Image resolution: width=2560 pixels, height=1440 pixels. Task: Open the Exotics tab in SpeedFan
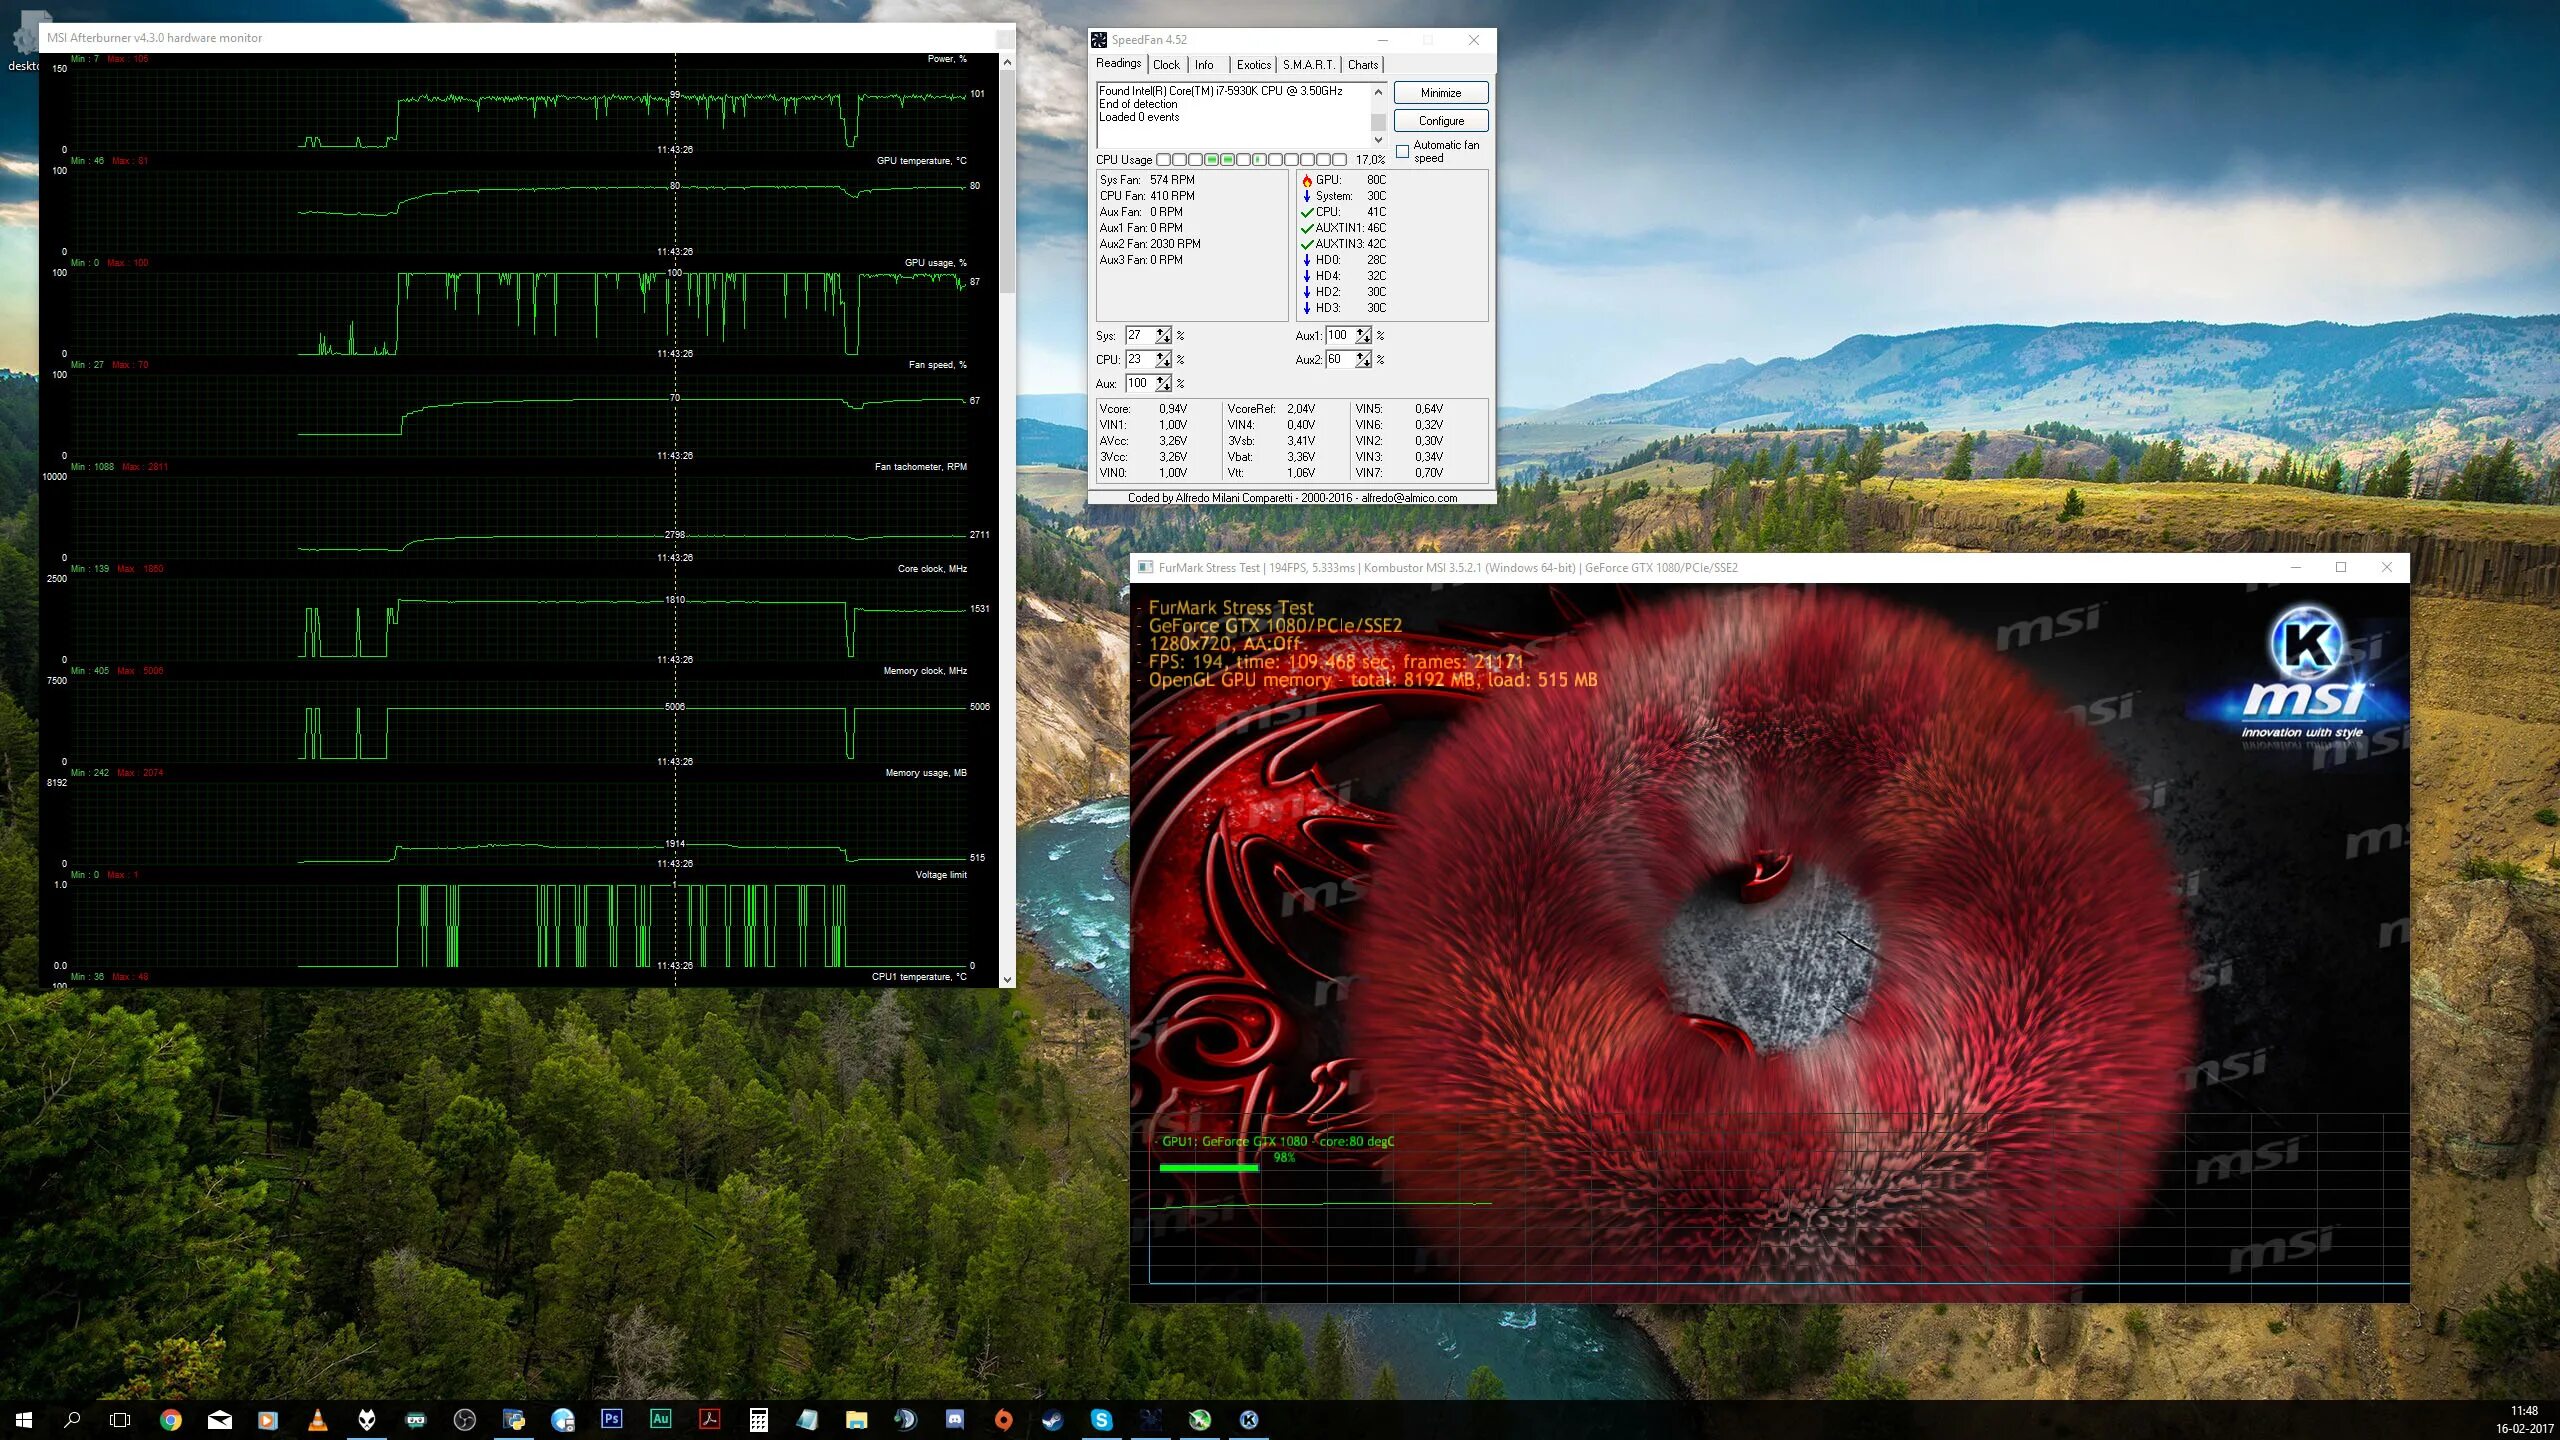[x=1254, y=65]
